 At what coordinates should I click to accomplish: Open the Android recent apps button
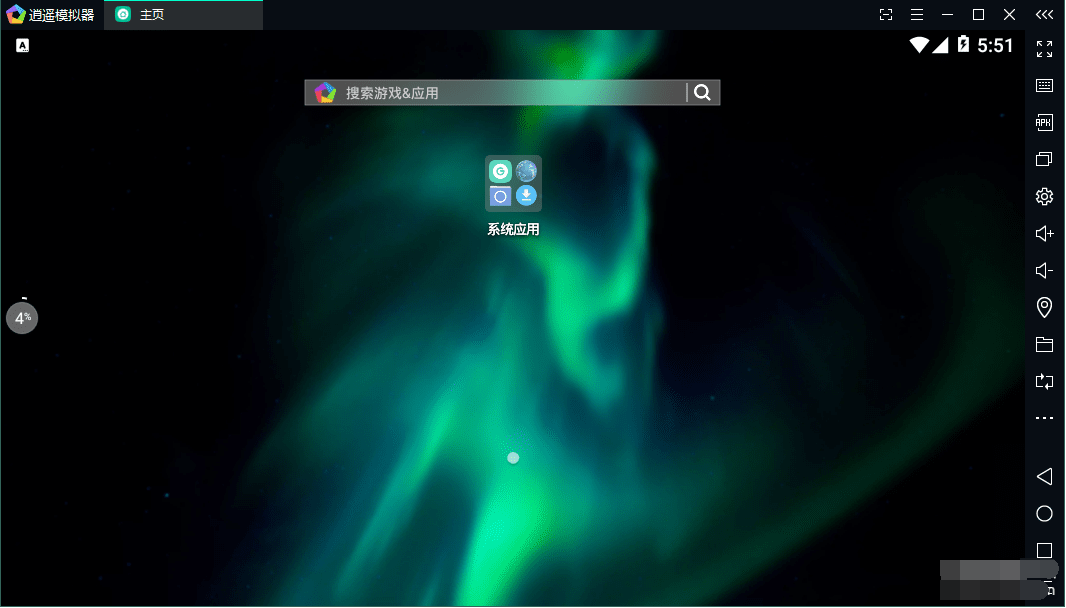click(1044, 549)
